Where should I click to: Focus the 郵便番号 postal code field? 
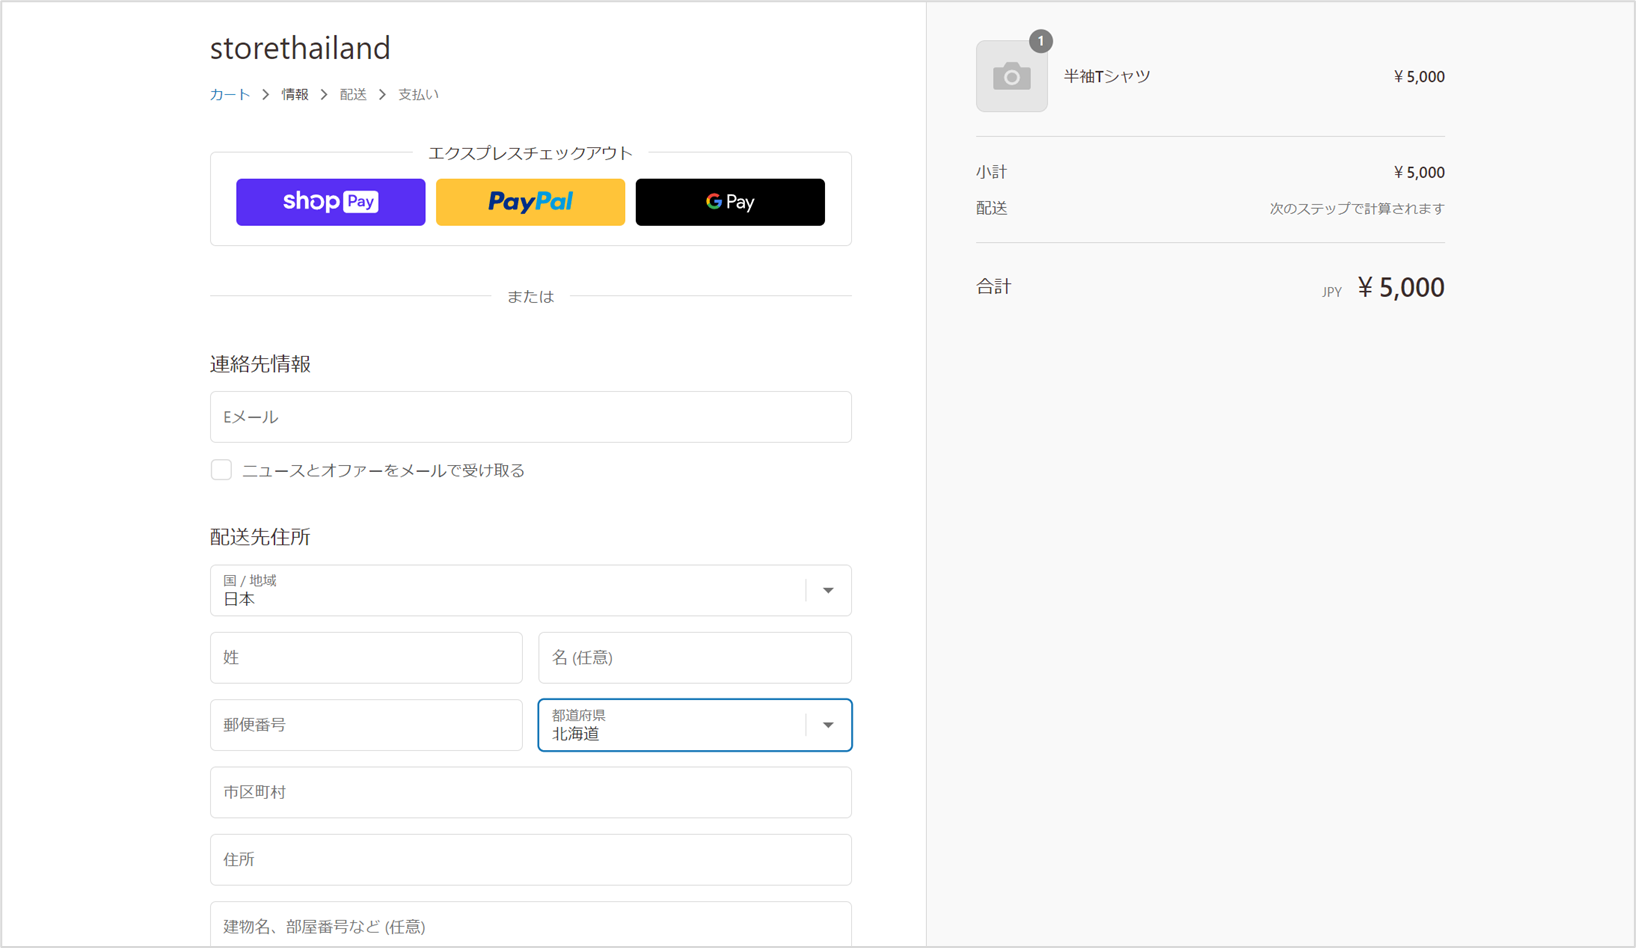(366, 725)
